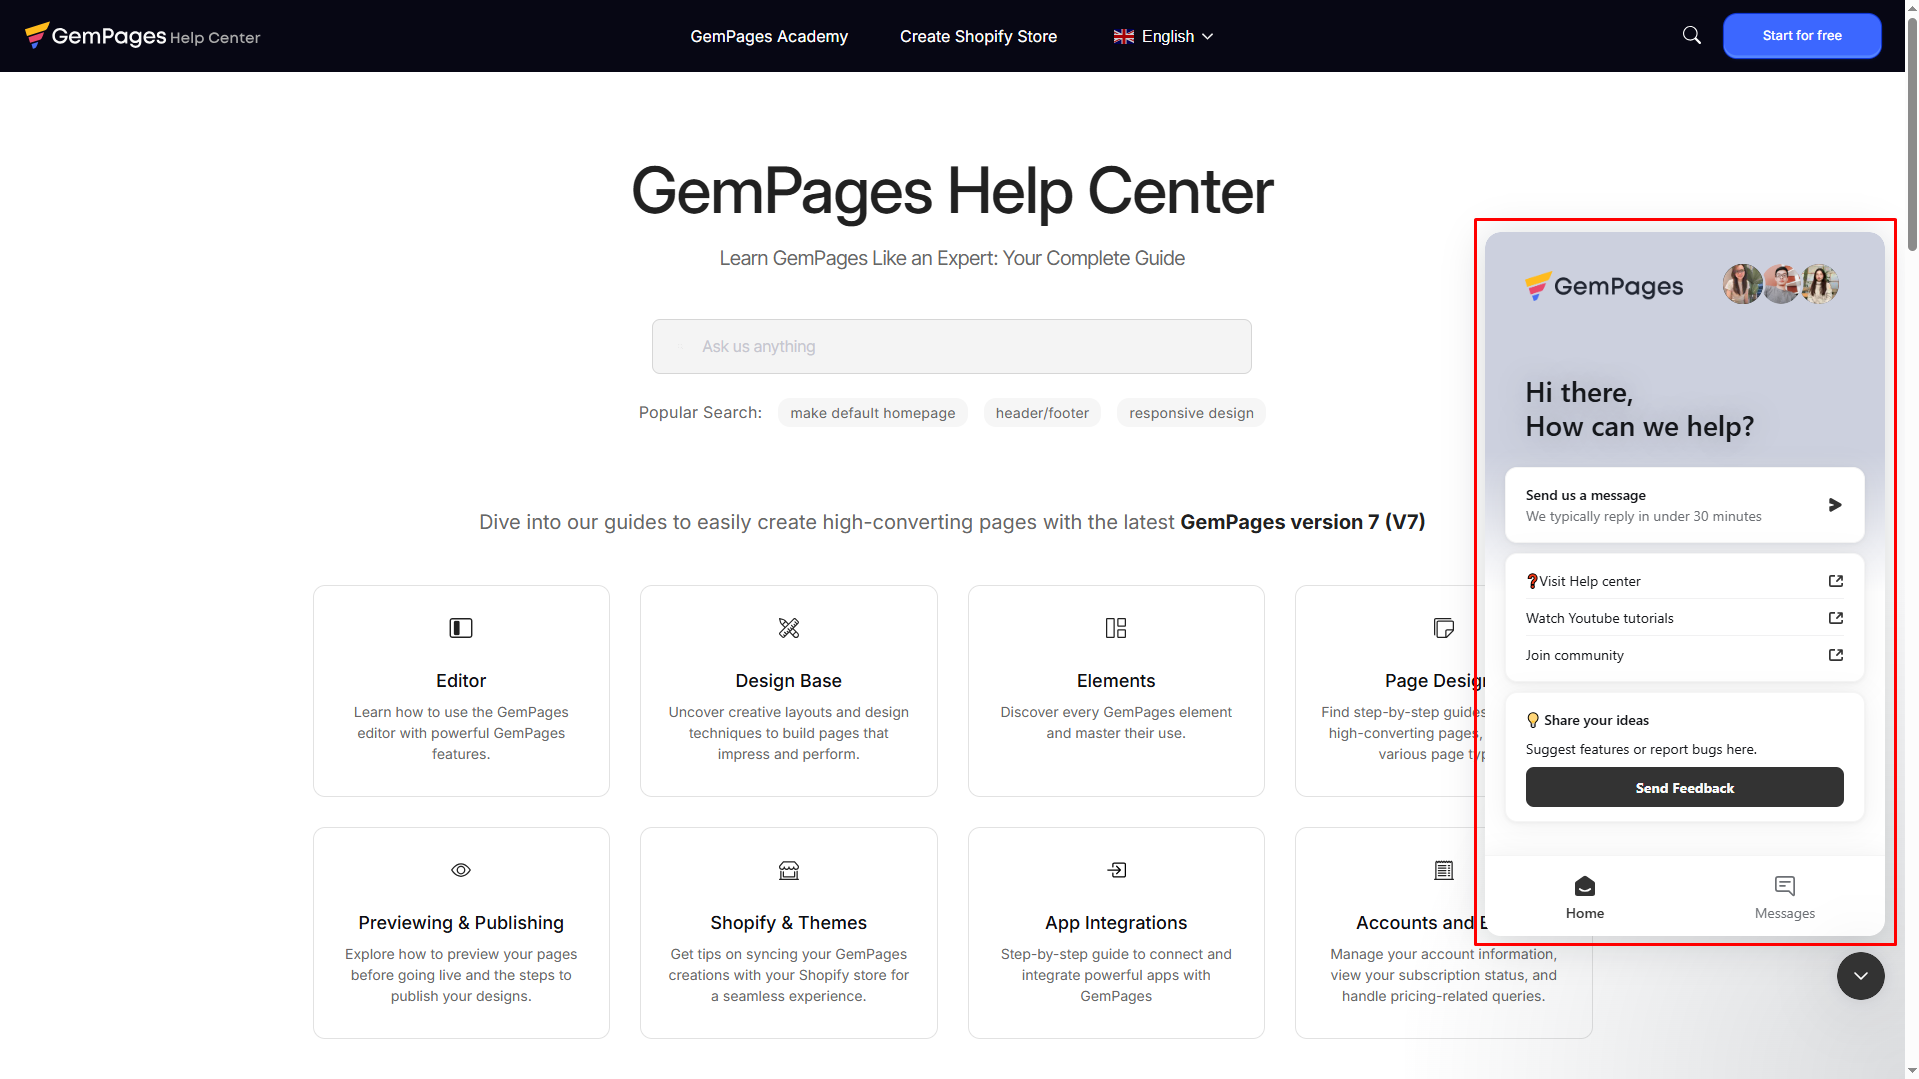Click the Design Base crossed-tools icon
Image resolution: width=1919 pixels, height=1079 pixels.
788,628
